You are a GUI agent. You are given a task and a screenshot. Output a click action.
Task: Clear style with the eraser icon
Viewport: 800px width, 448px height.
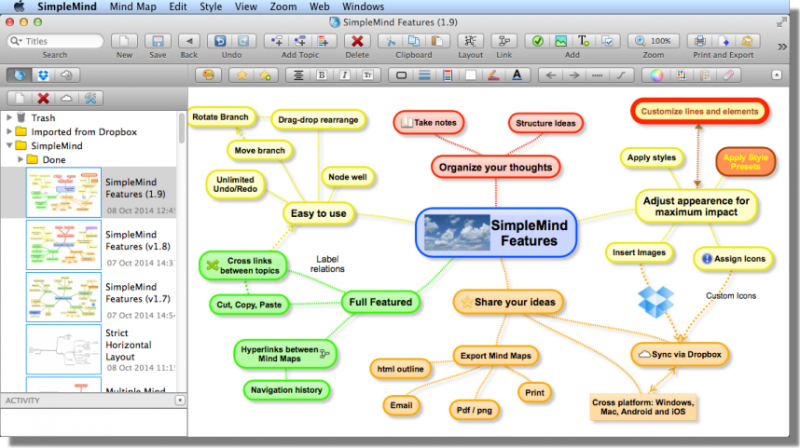point(729,75)
